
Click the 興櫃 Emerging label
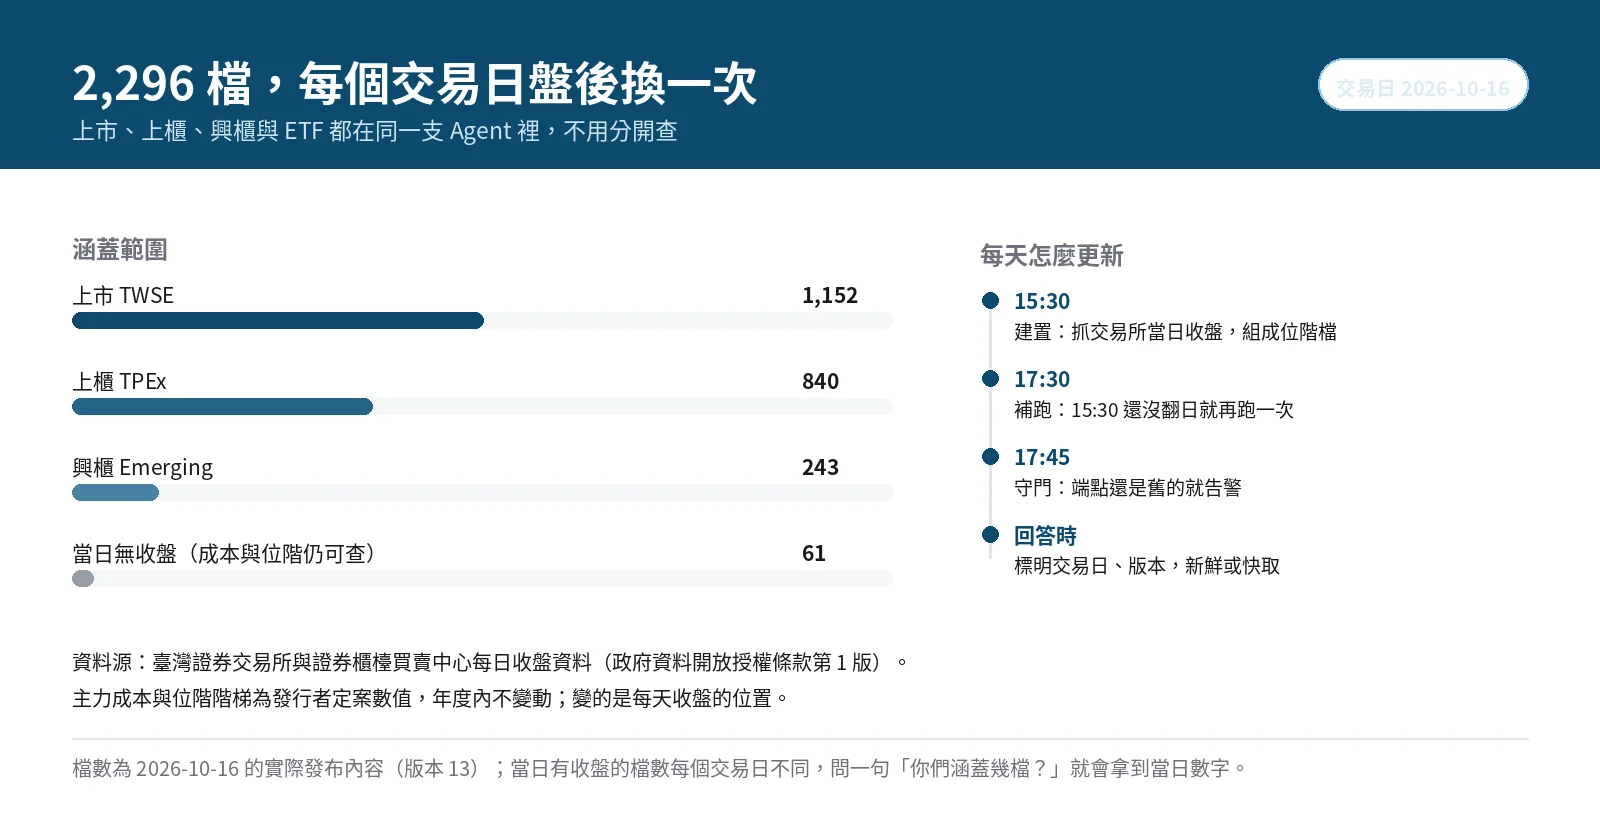tap(143, 467)
